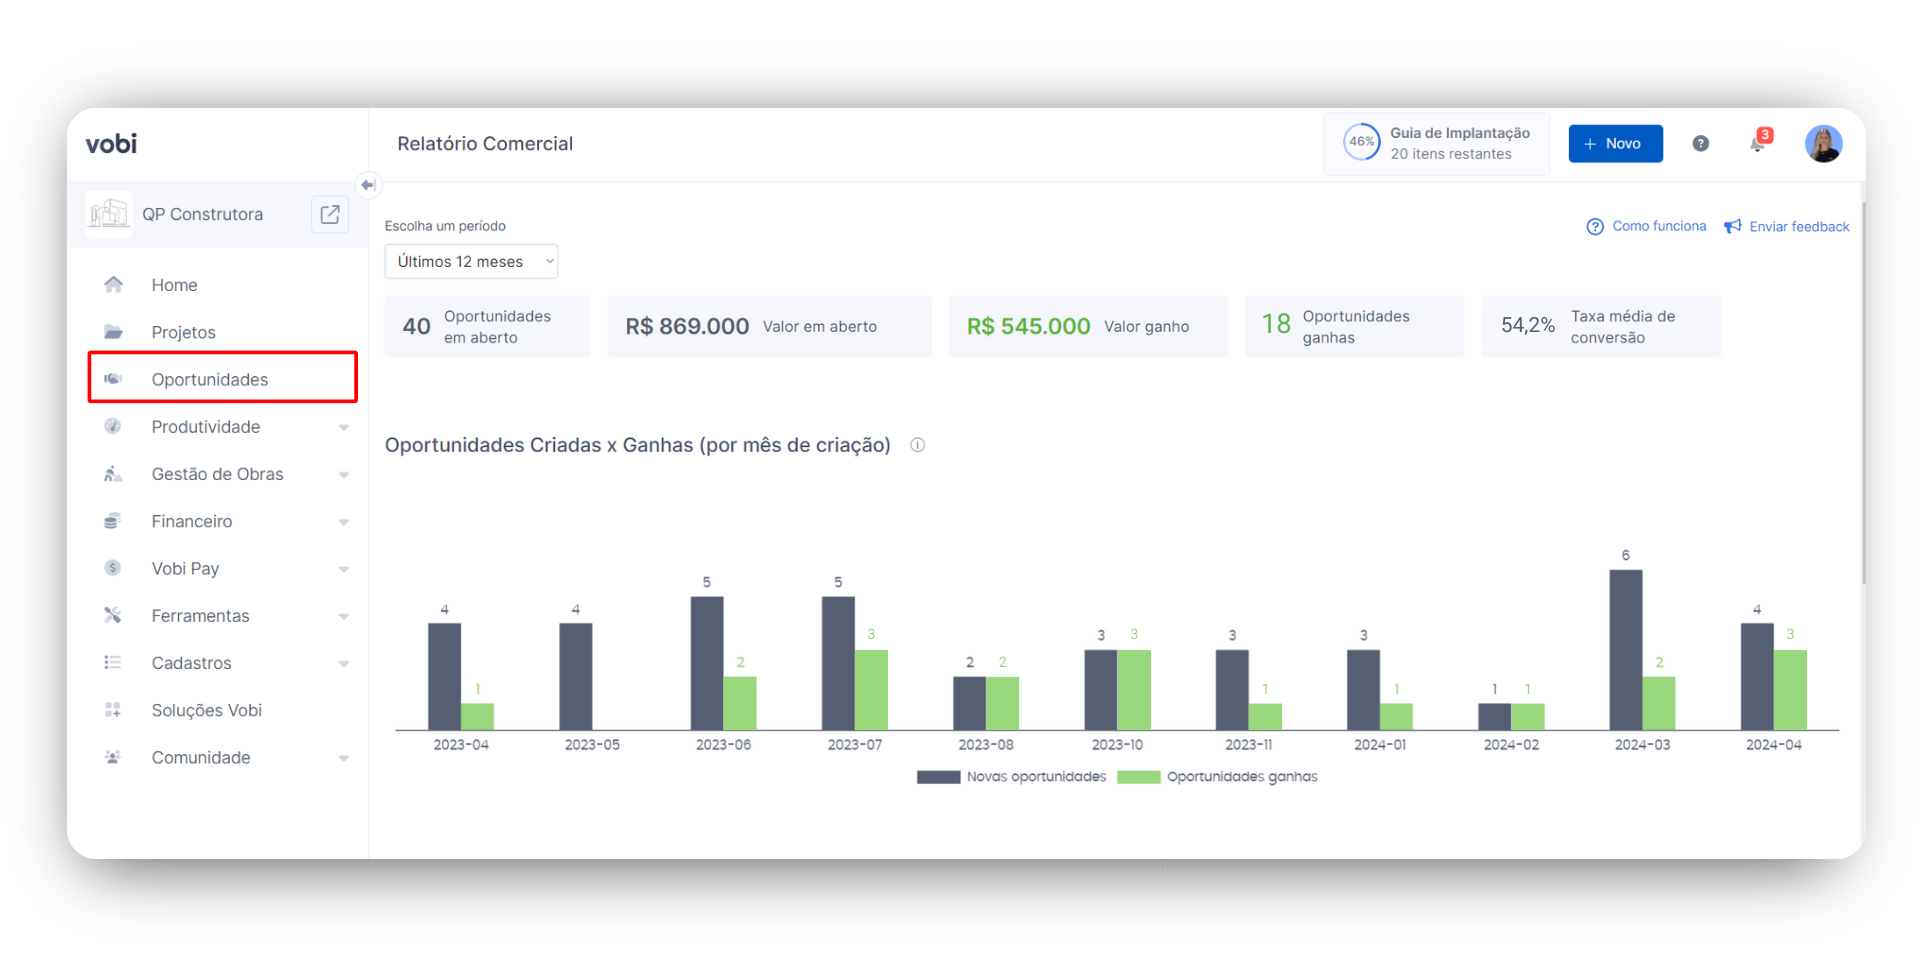Click the Produtividade sidebar icon
The height and width of the screenshot is (970, 1920).
[x=113, y=426]
